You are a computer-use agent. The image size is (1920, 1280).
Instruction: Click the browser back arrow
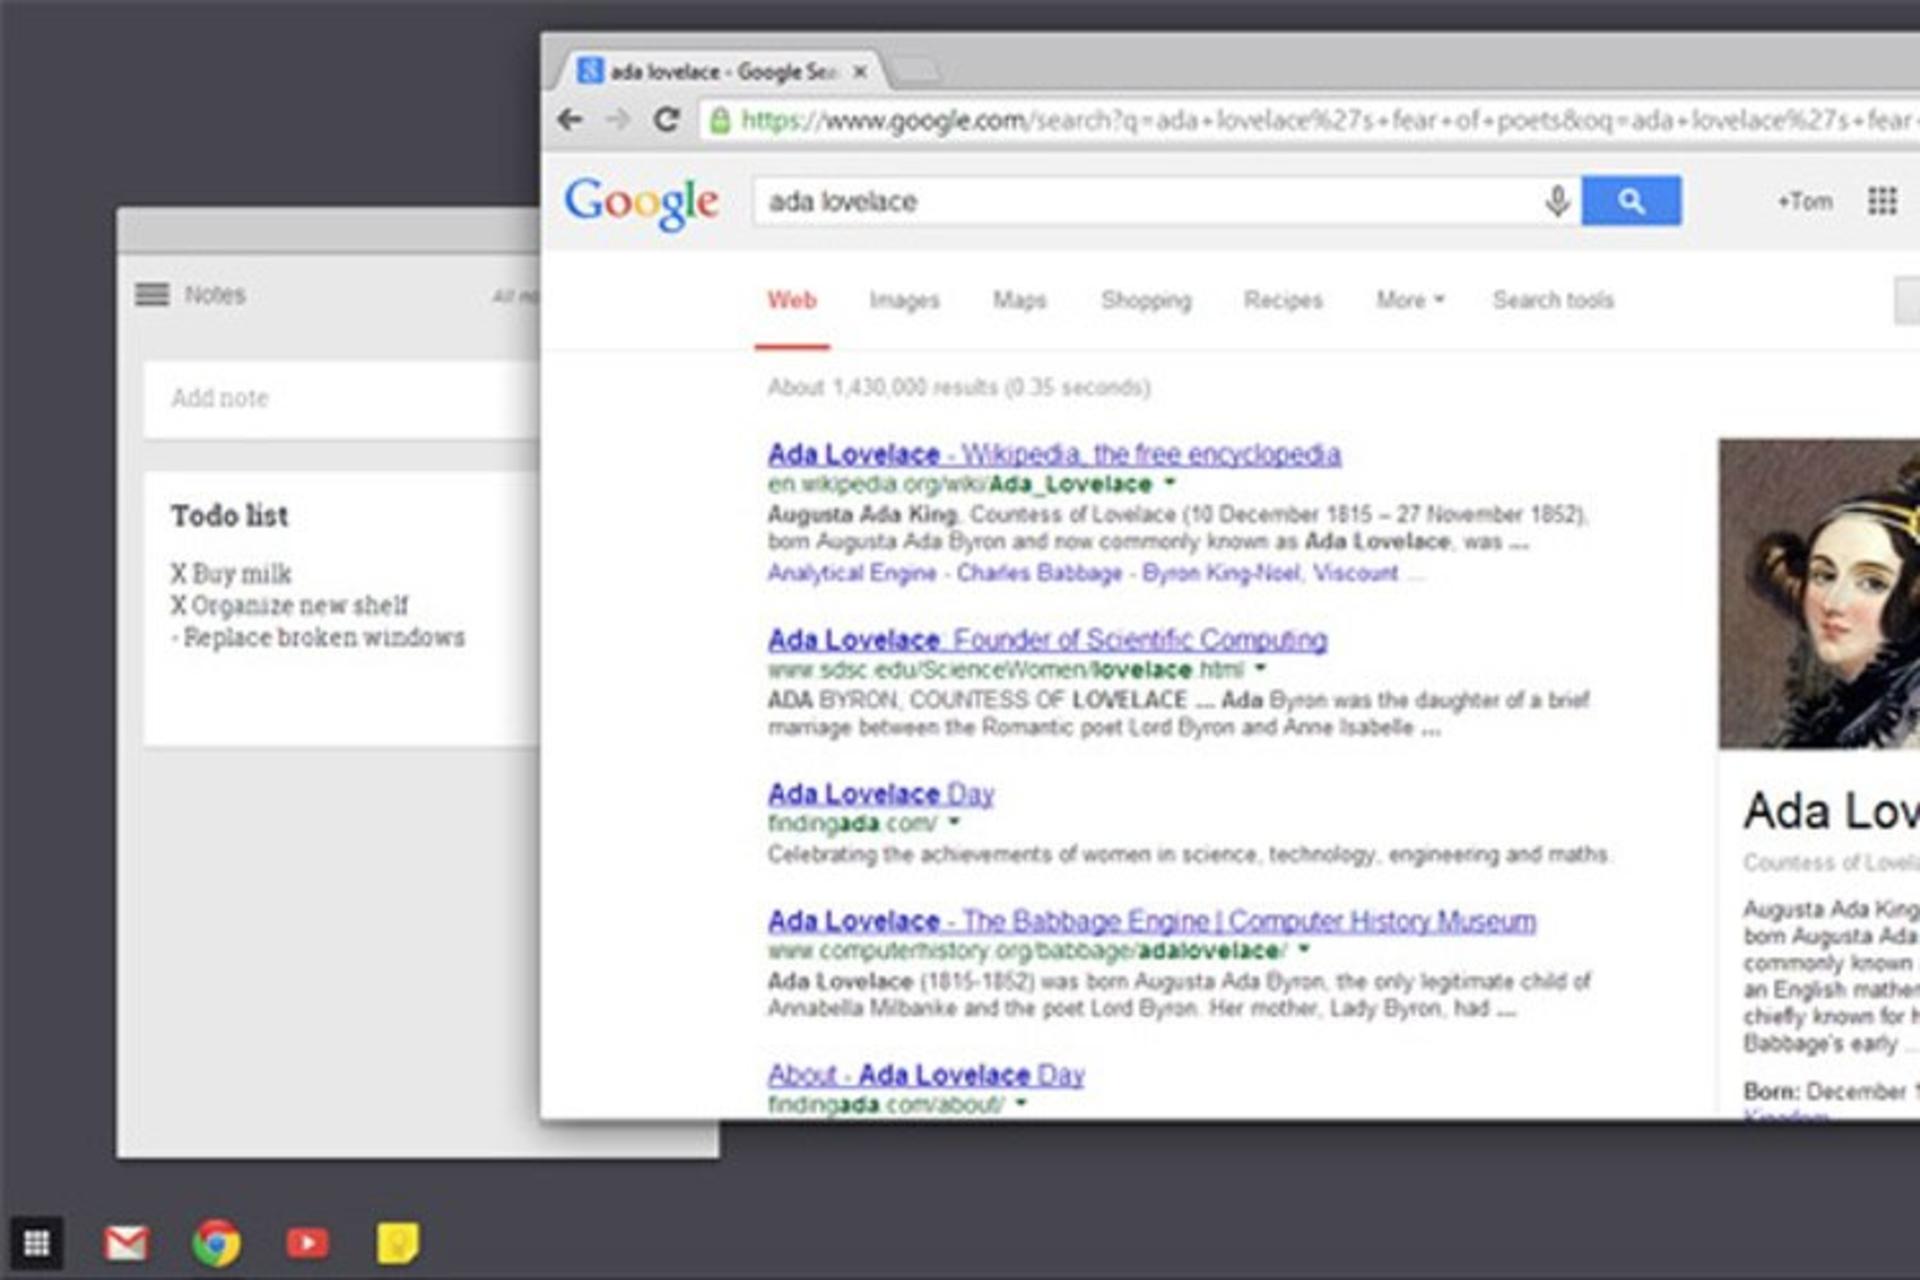[x=570, y=121]
